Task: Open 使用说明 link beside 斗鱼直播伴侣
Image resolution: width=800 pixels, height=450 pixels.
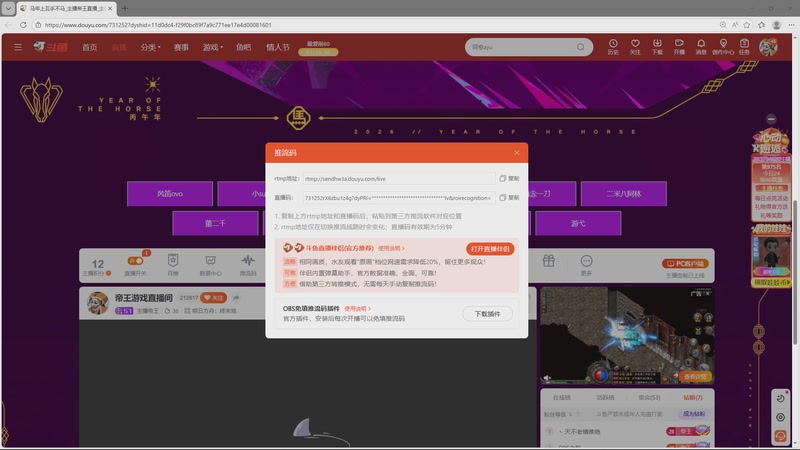Action: point(391,248)
